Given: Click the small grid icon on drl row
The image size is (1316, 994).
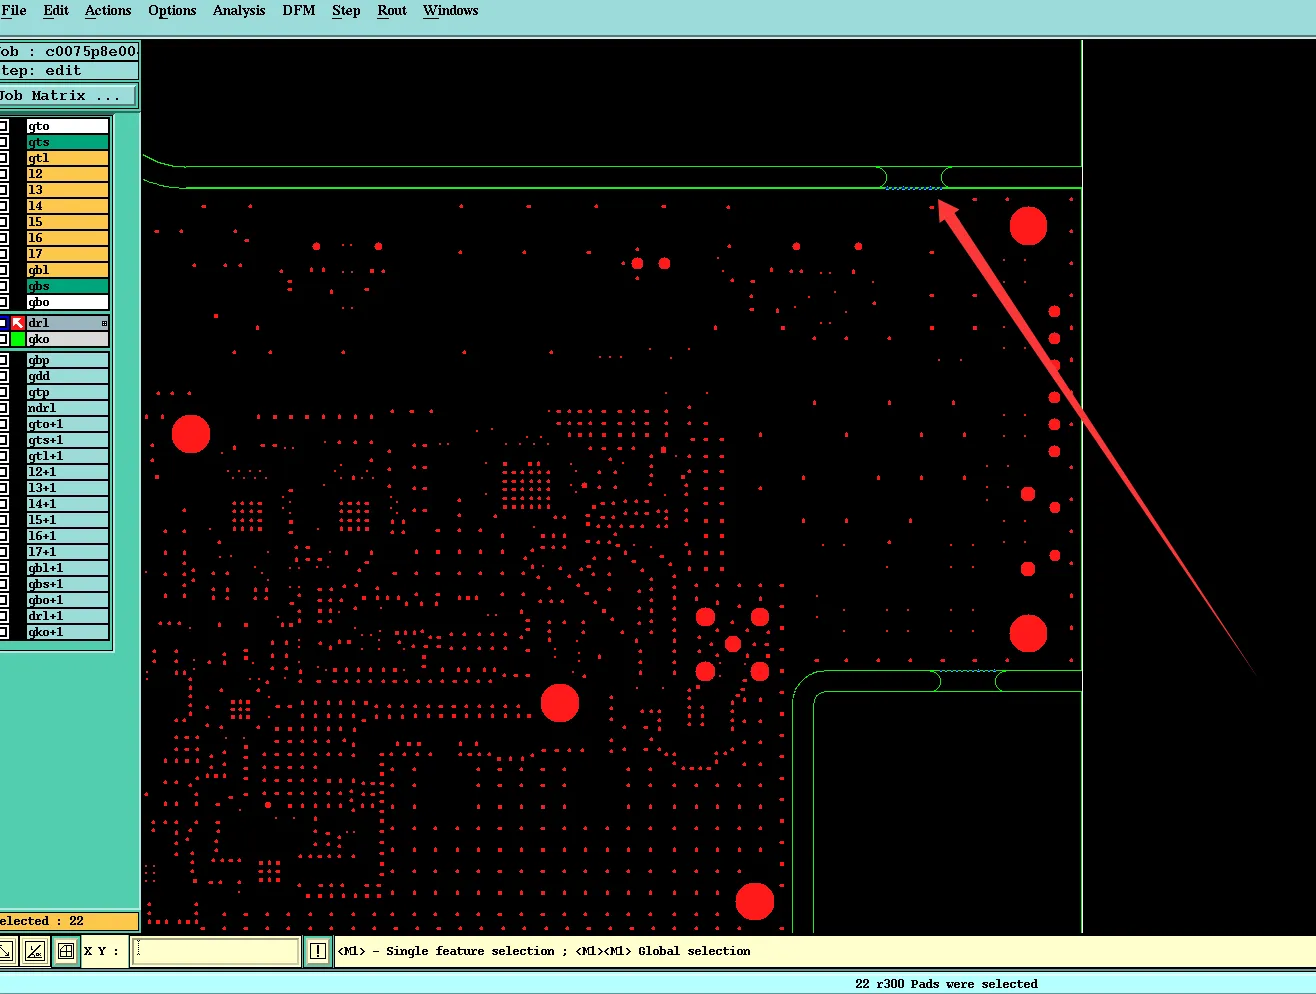Looking at the screenshot, I should click(x=104, y=323).
